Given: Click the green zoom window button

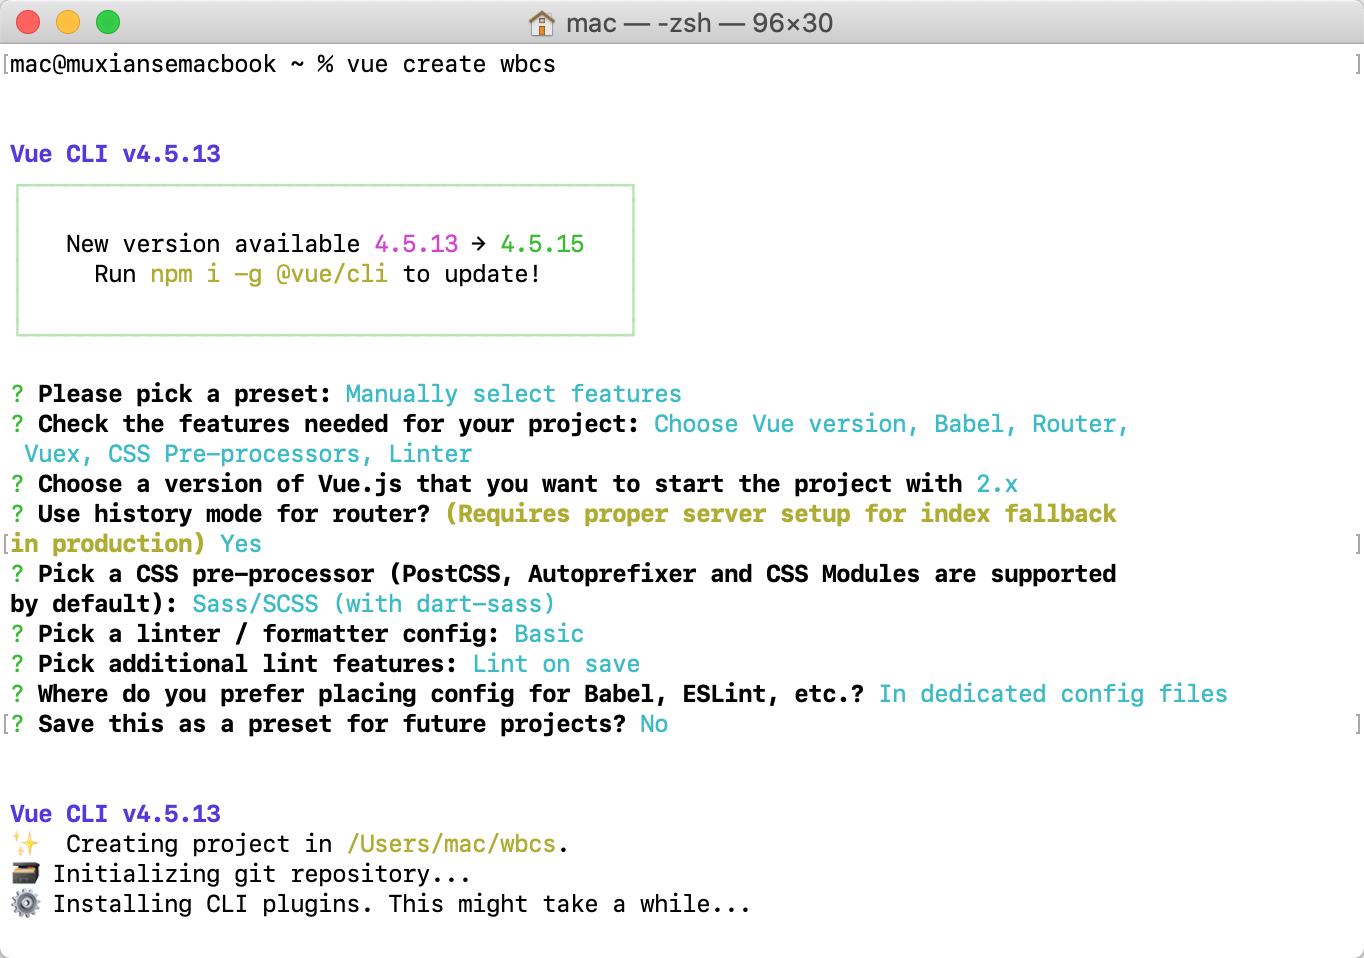Looking at the screenshot, I should [108, 22].
